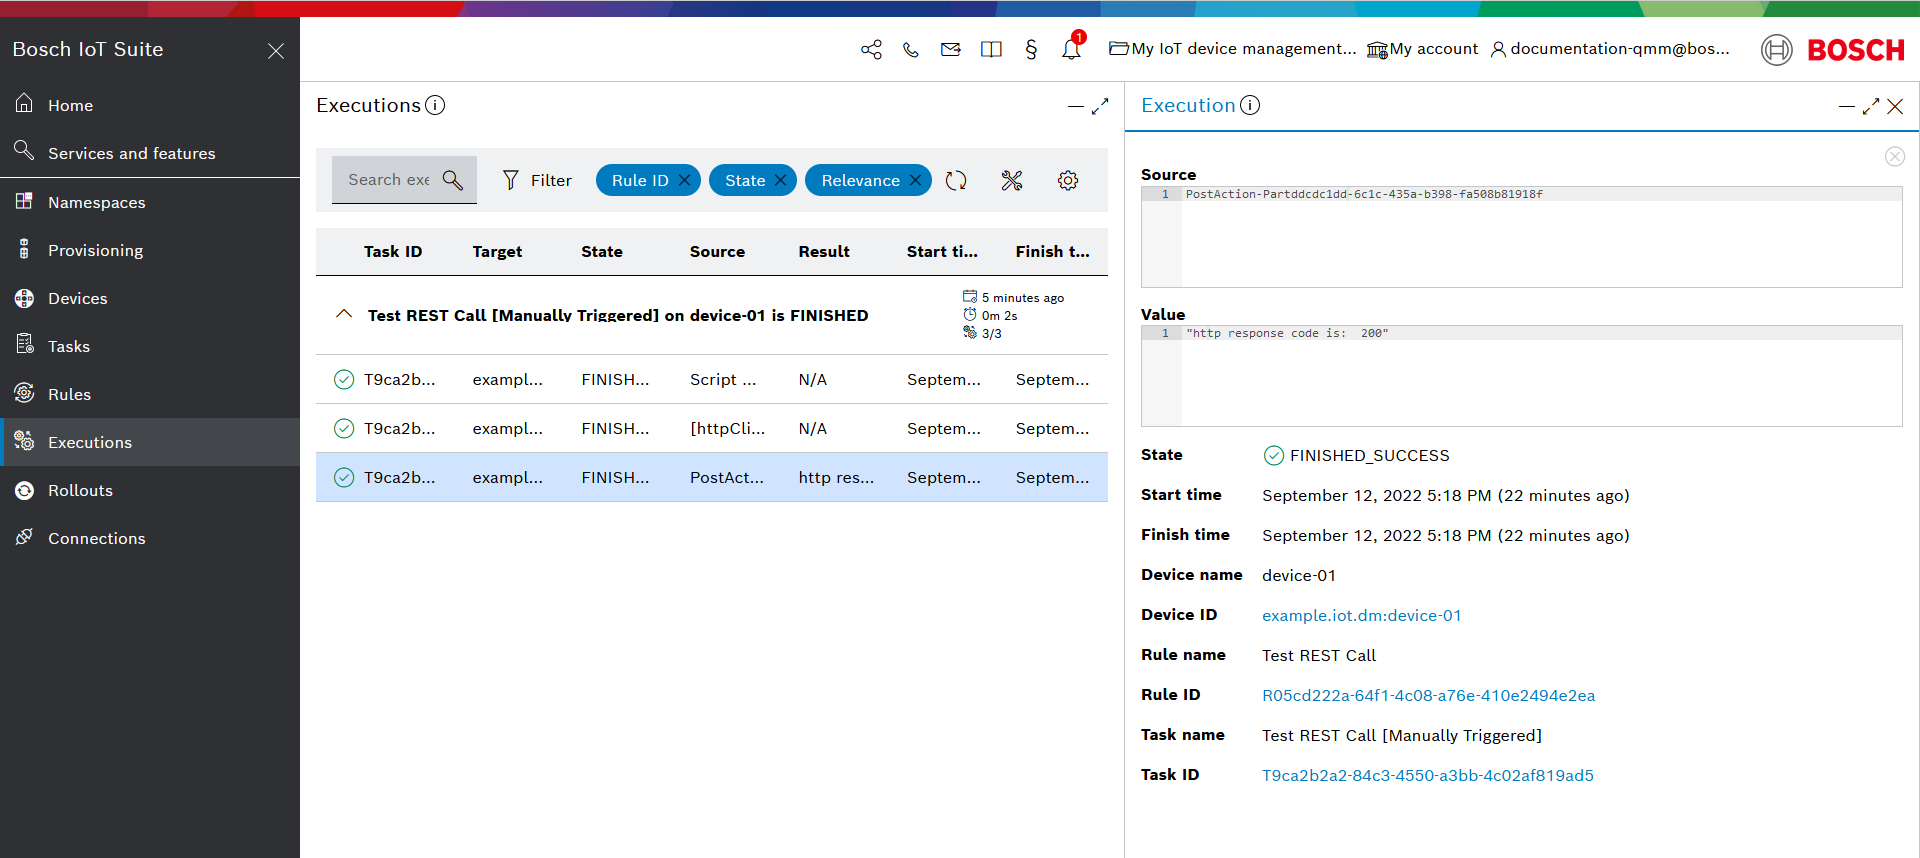Minimize the Executions panel
This screenshot has height=858, width=1920.
click(x=1075, y=106)
